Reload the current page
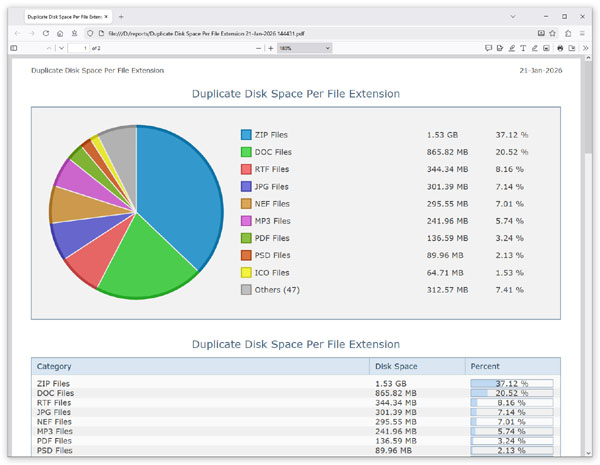 point(46,33)
